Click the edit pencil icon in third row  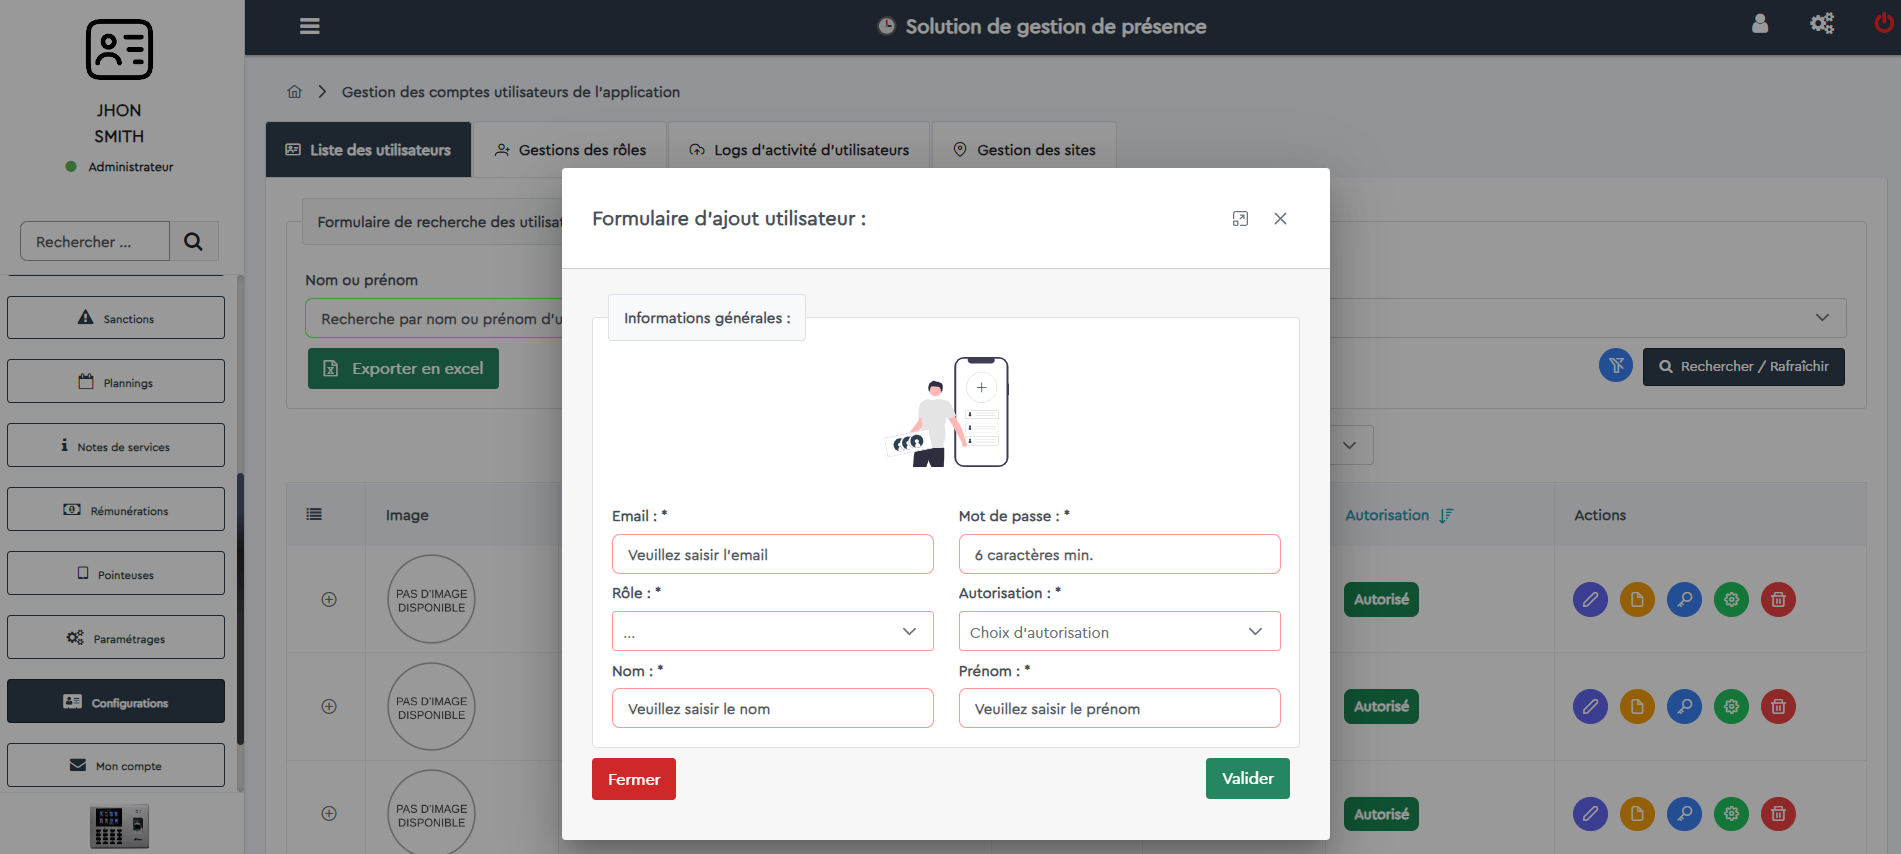pyautogui.click(x=1590, y=813)
